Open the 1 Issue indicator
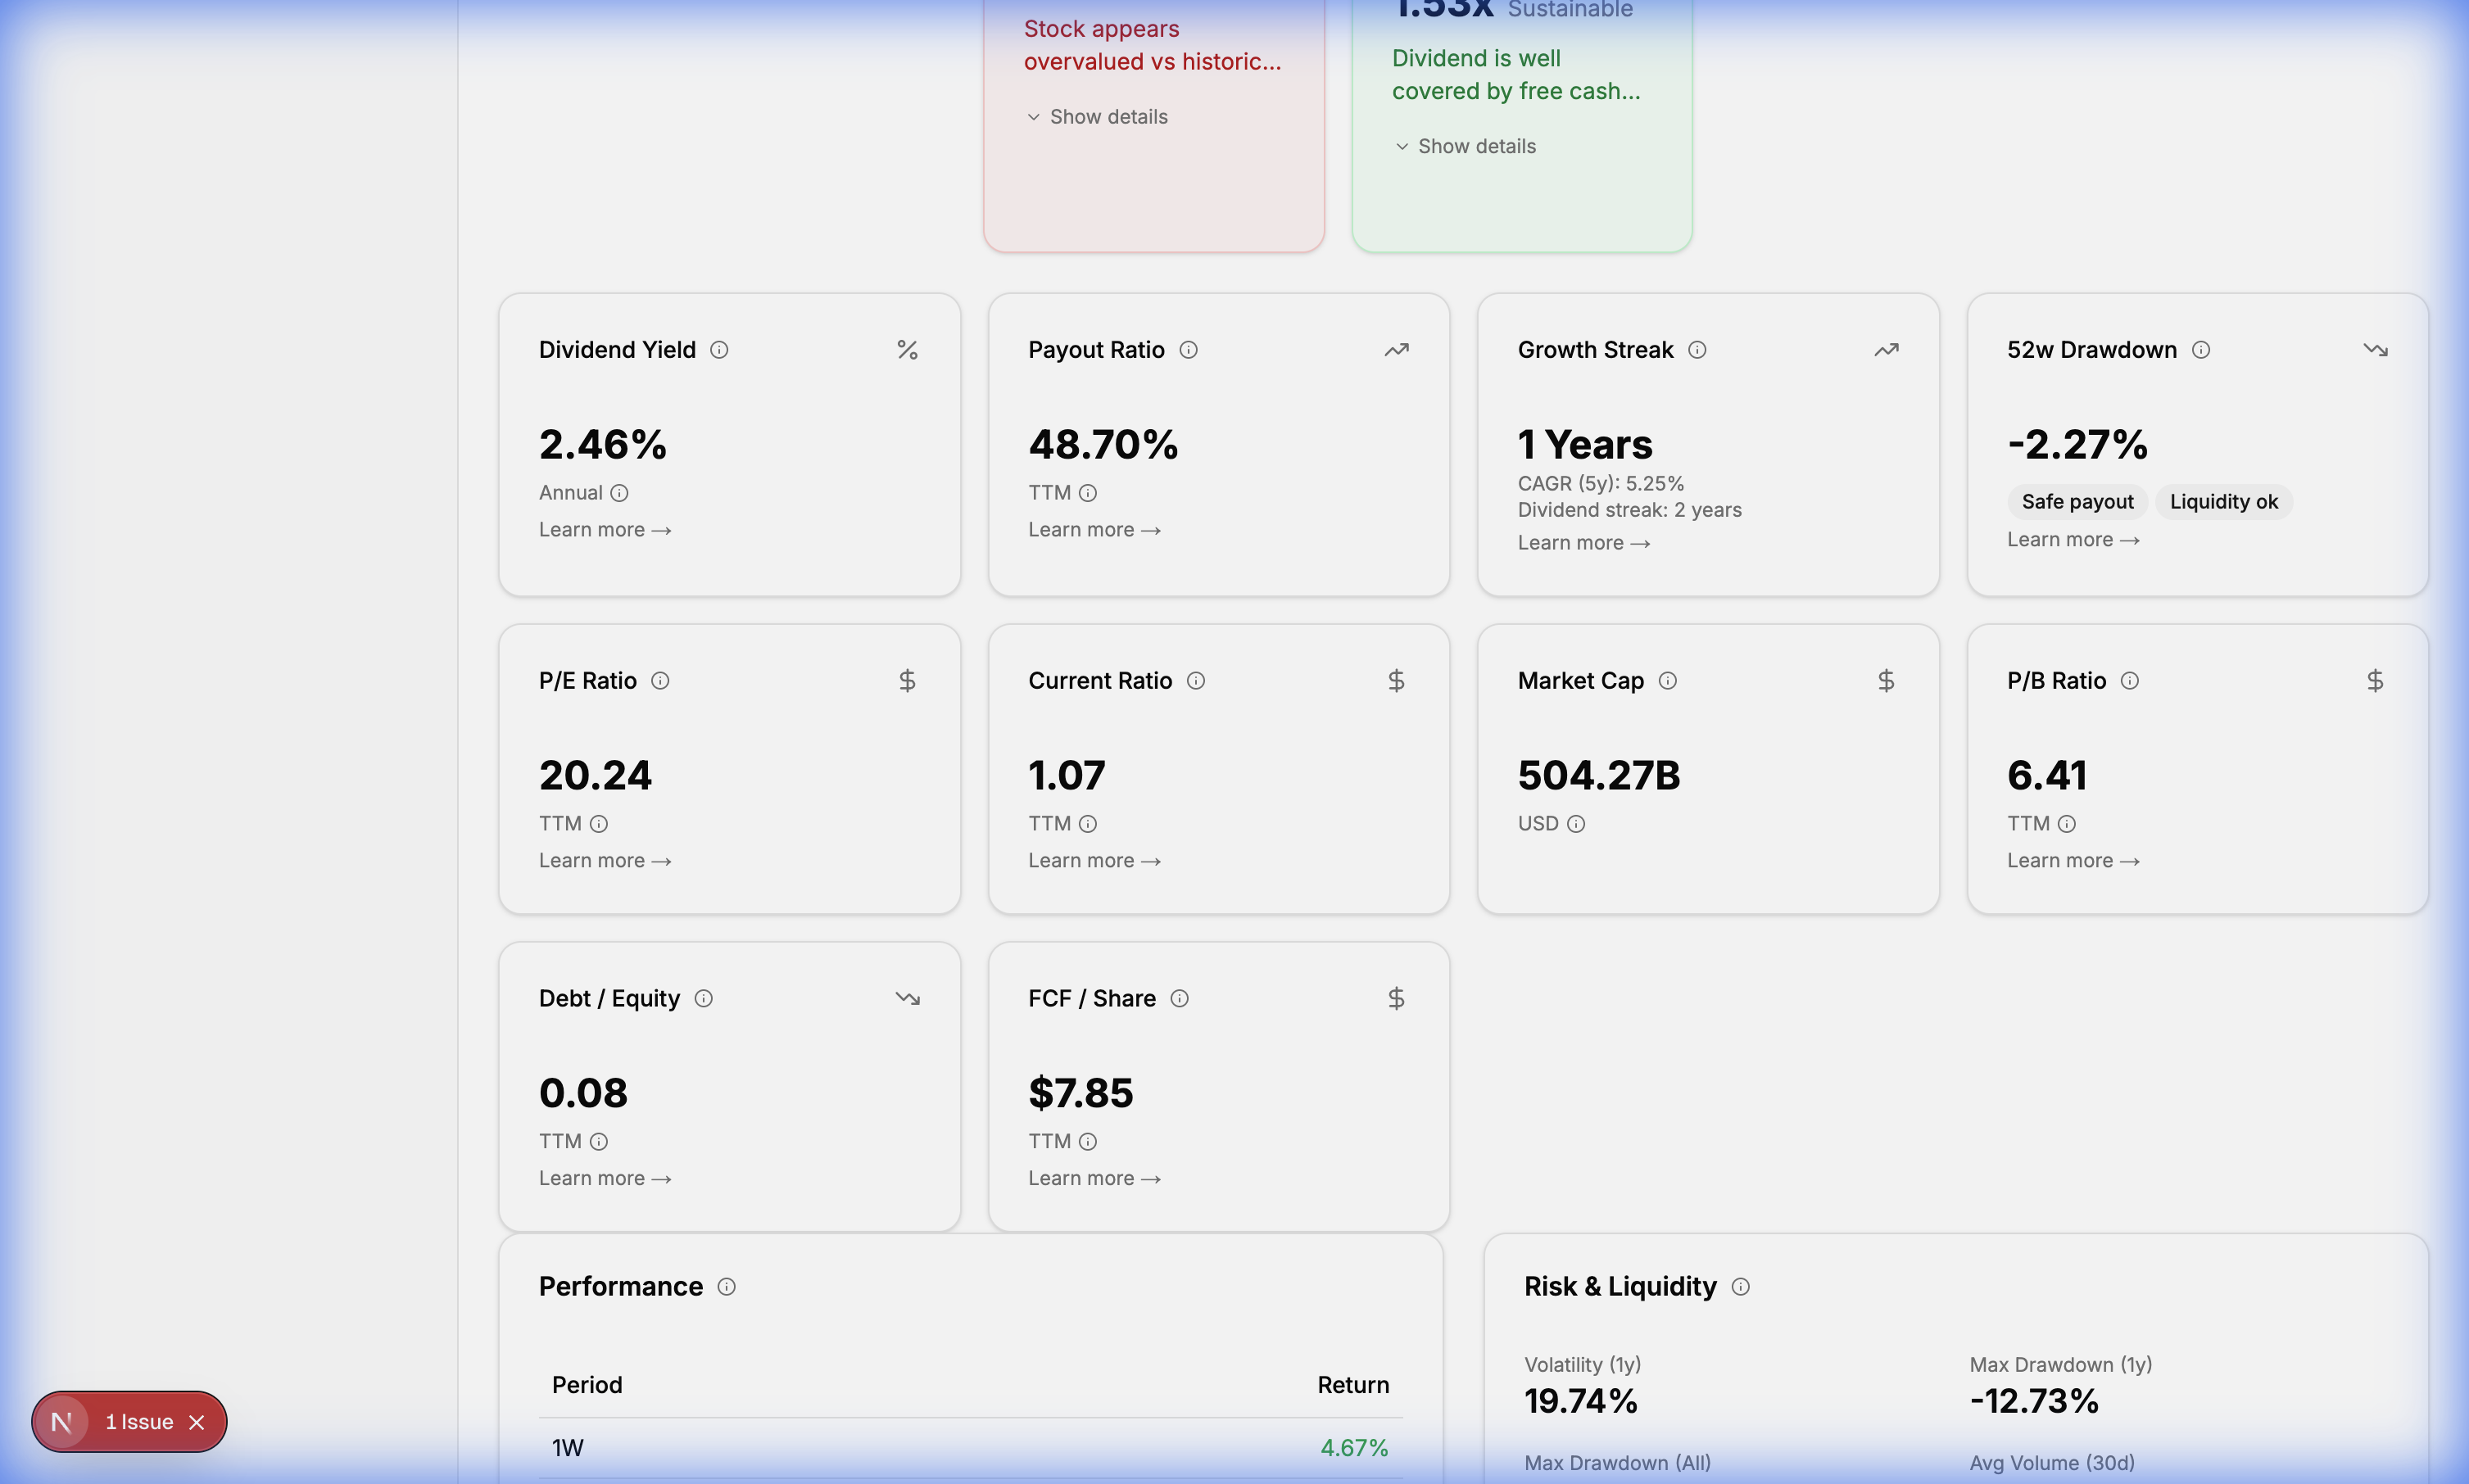Image resolution: width=2469 pixels, height=1484 pixels. tap(138, 1422)
